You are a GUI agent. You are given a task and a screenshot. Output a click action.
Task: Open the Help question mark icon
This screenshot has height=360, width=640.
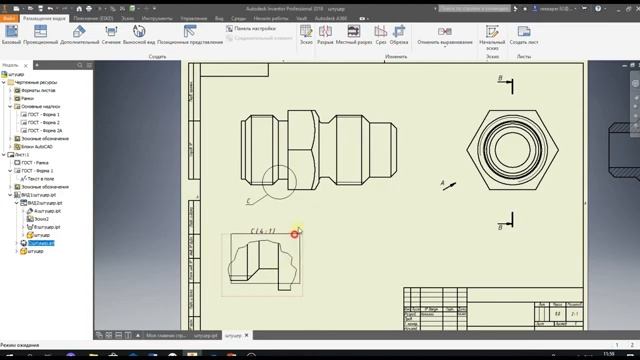click(598, 8)
